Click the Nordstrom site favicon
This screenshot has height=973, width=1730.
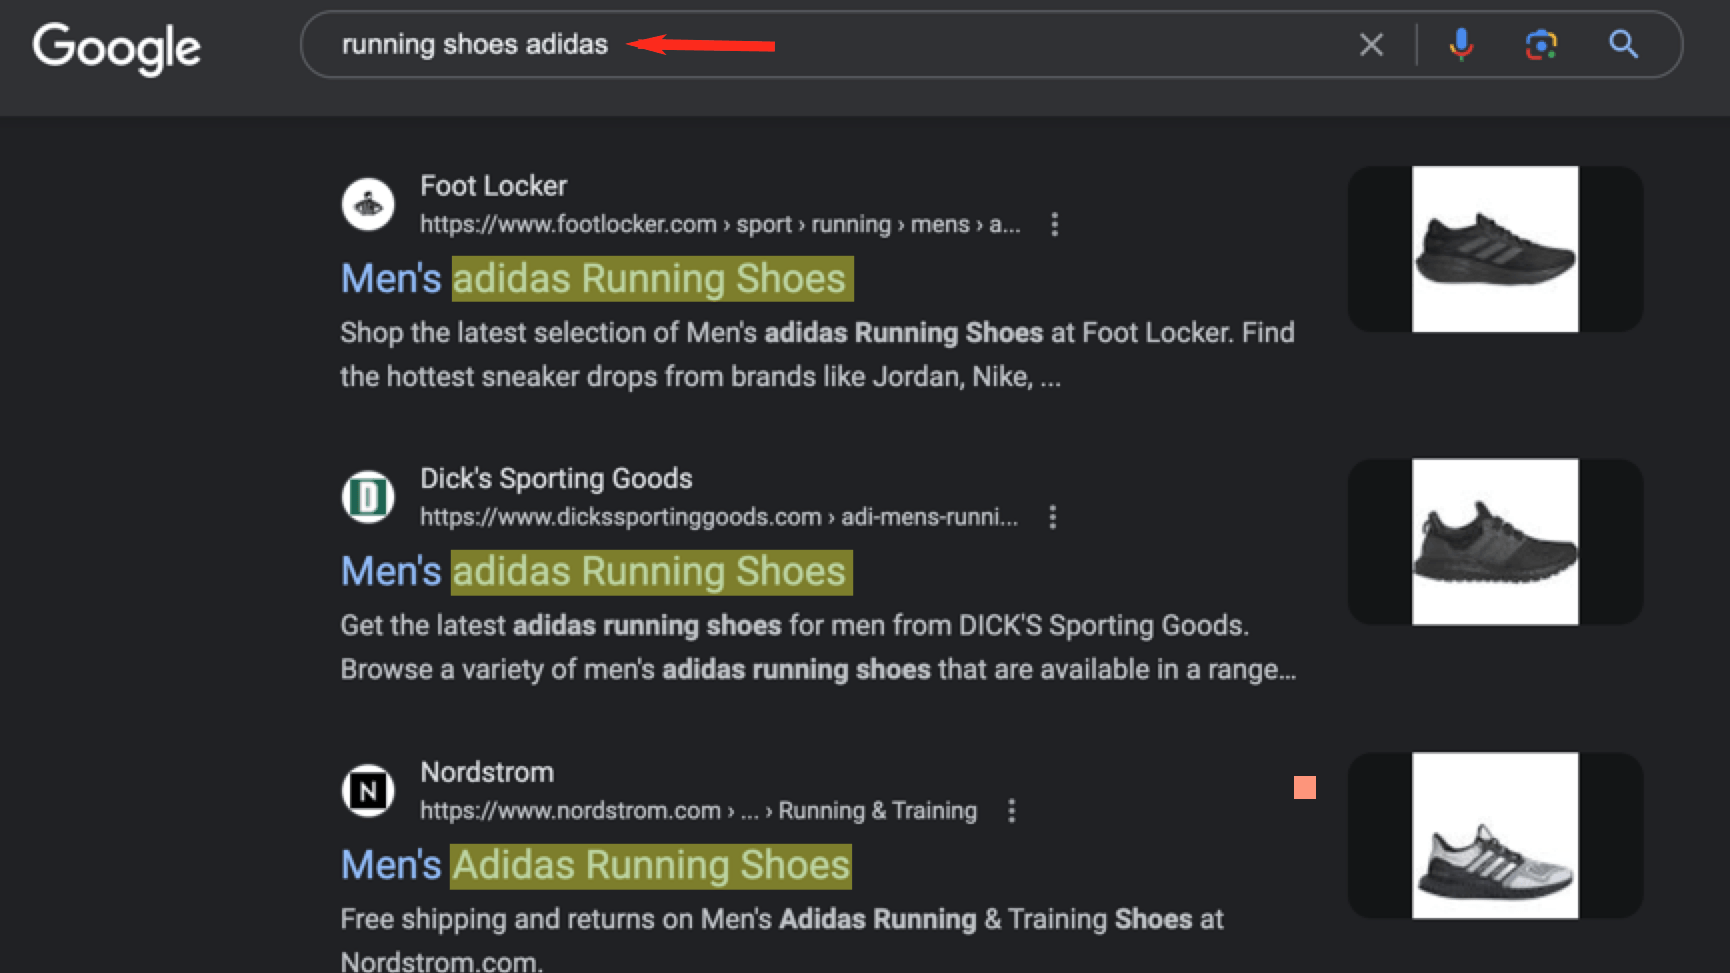pyautogui.click(x=368, y=791)
